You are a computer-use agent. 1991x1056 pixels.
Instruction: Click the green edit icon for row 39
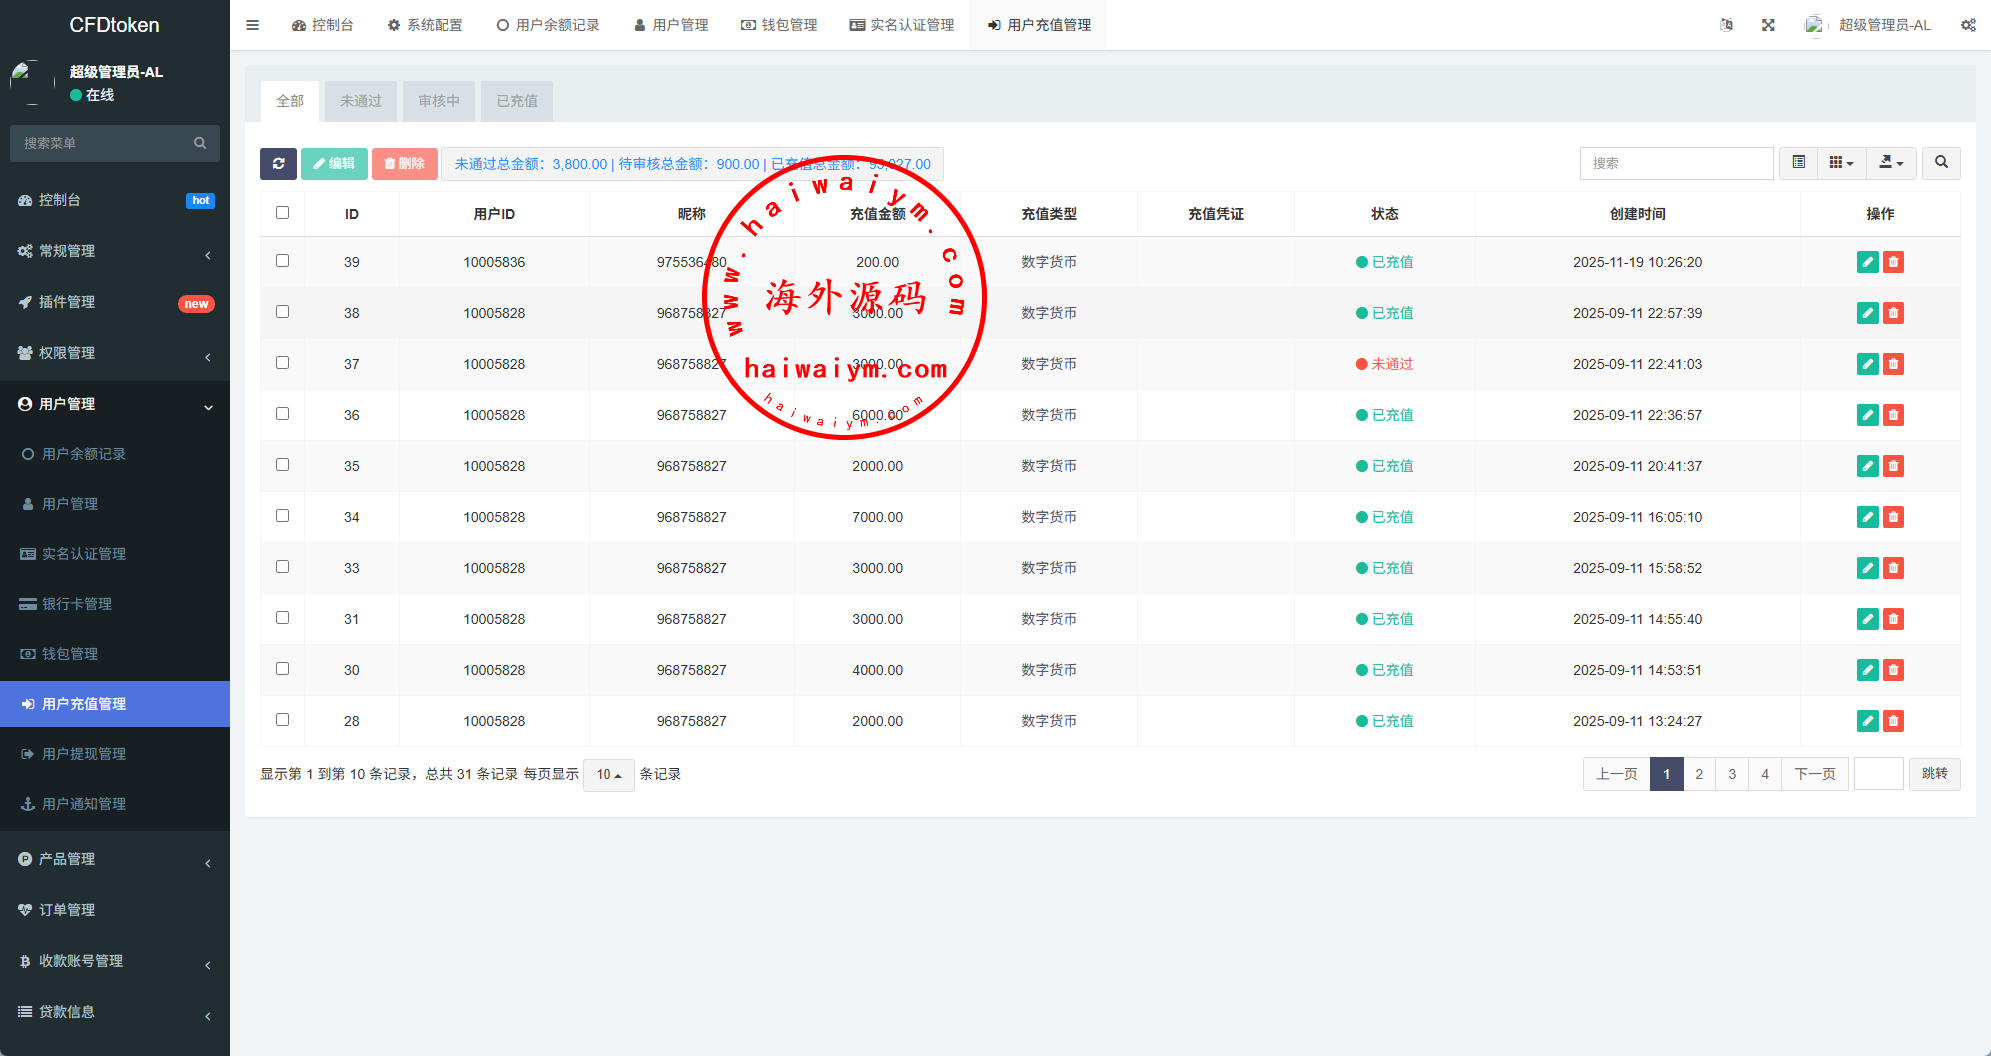[1866, 262]
